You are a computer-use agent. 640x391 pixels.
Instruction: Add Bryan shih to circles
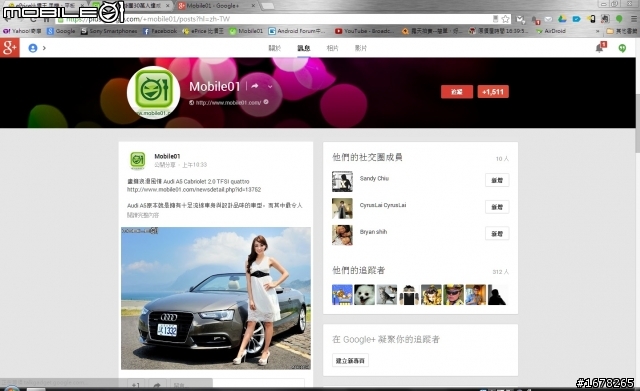coord(497,233)
